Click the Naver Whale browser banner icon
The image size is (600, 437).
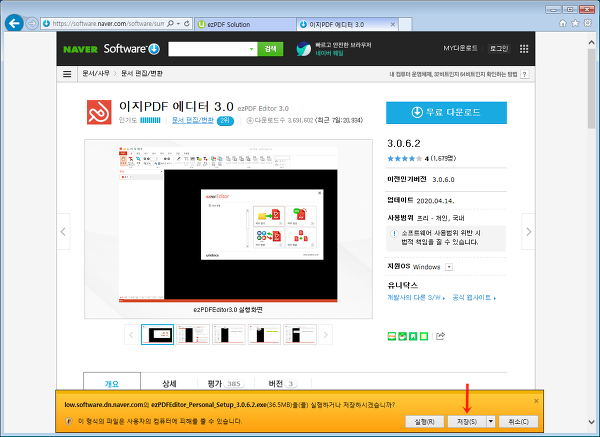click(x=304, y=49)
